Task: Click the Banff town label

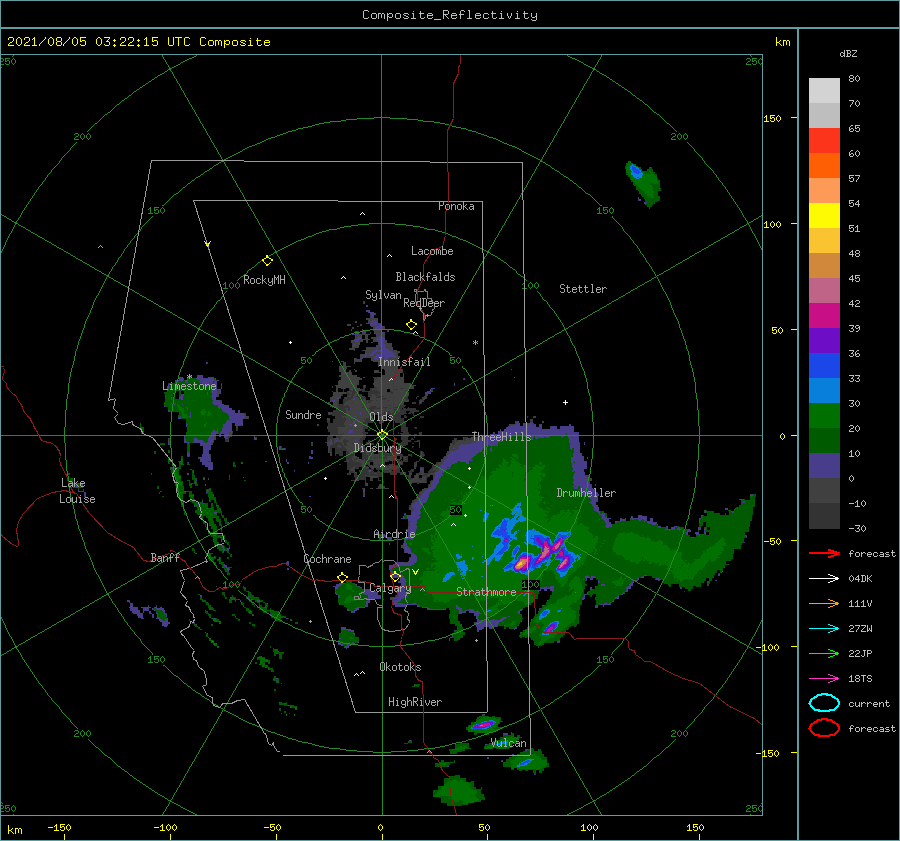Action: [165, 557]
